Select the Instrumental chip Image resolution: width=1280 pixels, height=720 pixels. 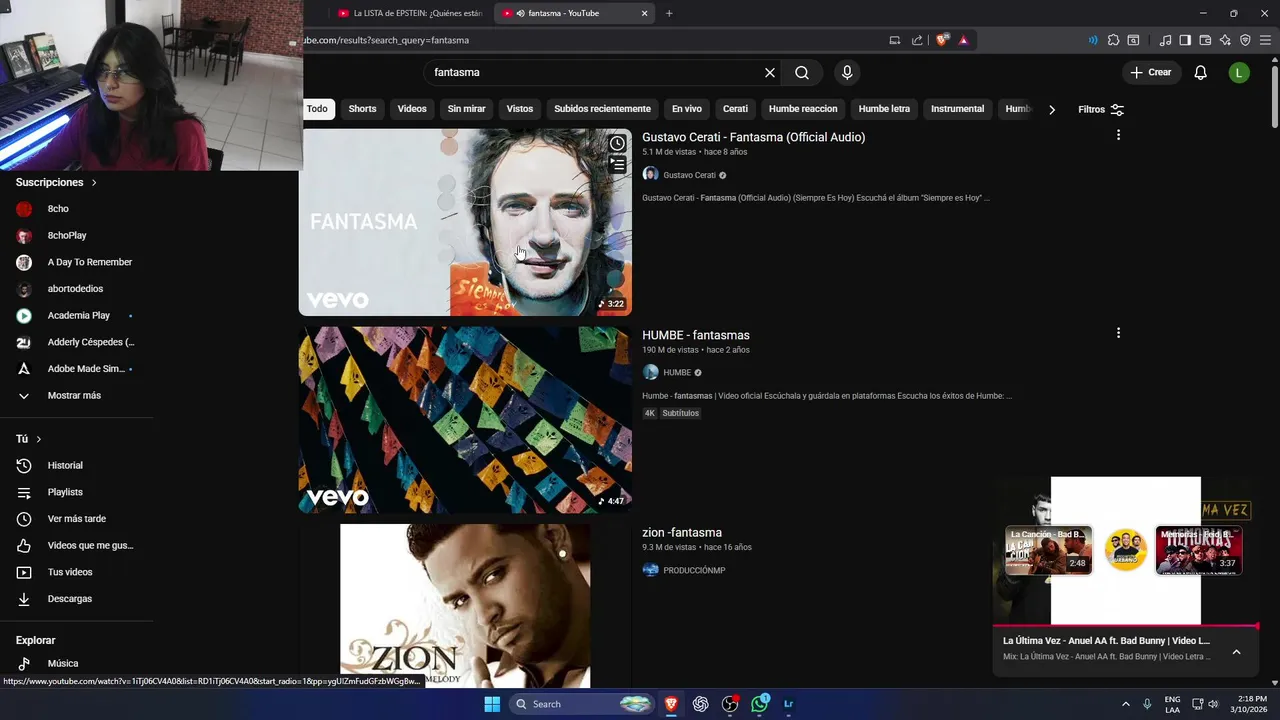tap(957, 109)
